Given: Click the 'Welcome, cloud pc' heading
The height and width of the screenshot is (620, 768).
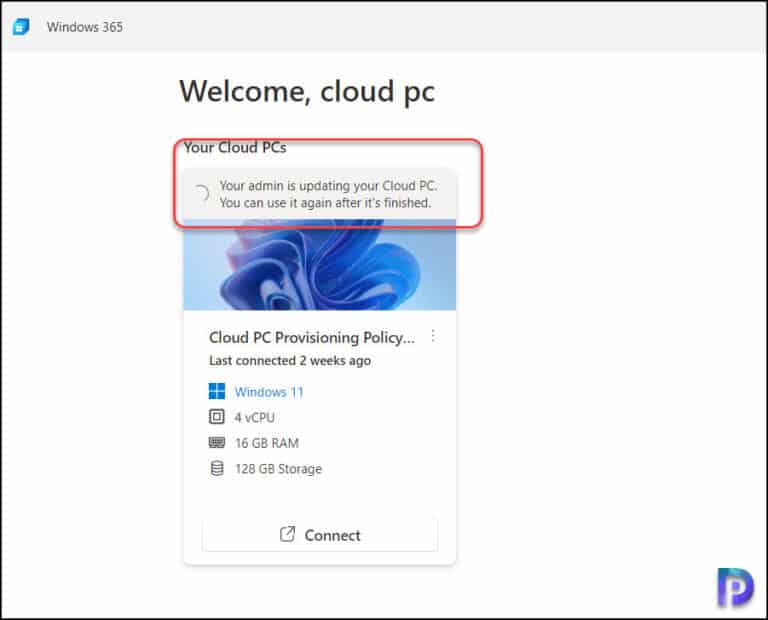Looking at the screenshot, I should 307,92.
